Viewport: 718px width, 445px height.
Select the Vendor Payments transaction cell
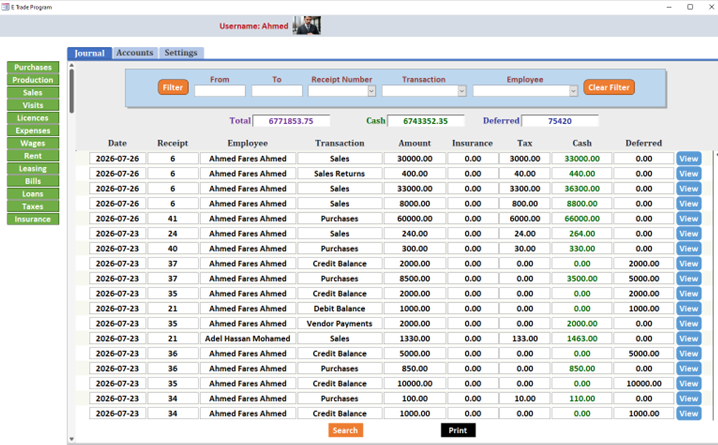point(339,324)
